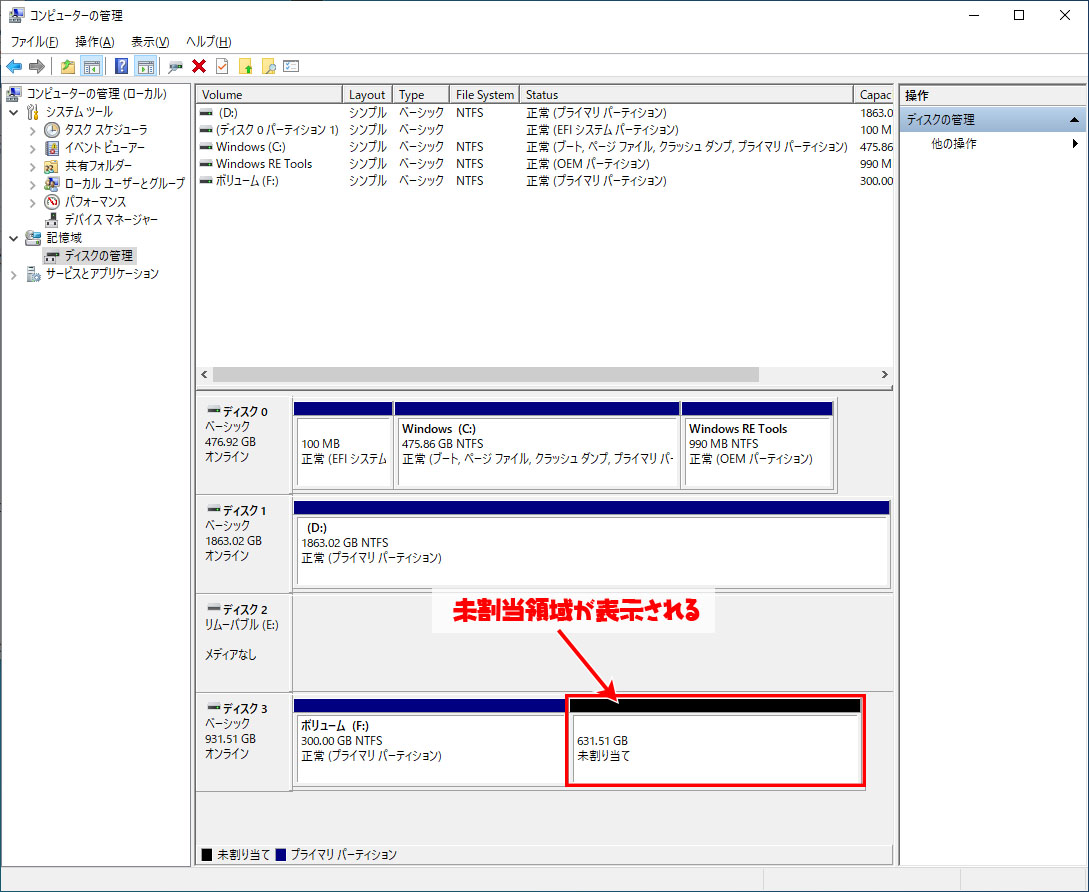Sort by the File System column header
The image size is (1089, 892).
485,94
